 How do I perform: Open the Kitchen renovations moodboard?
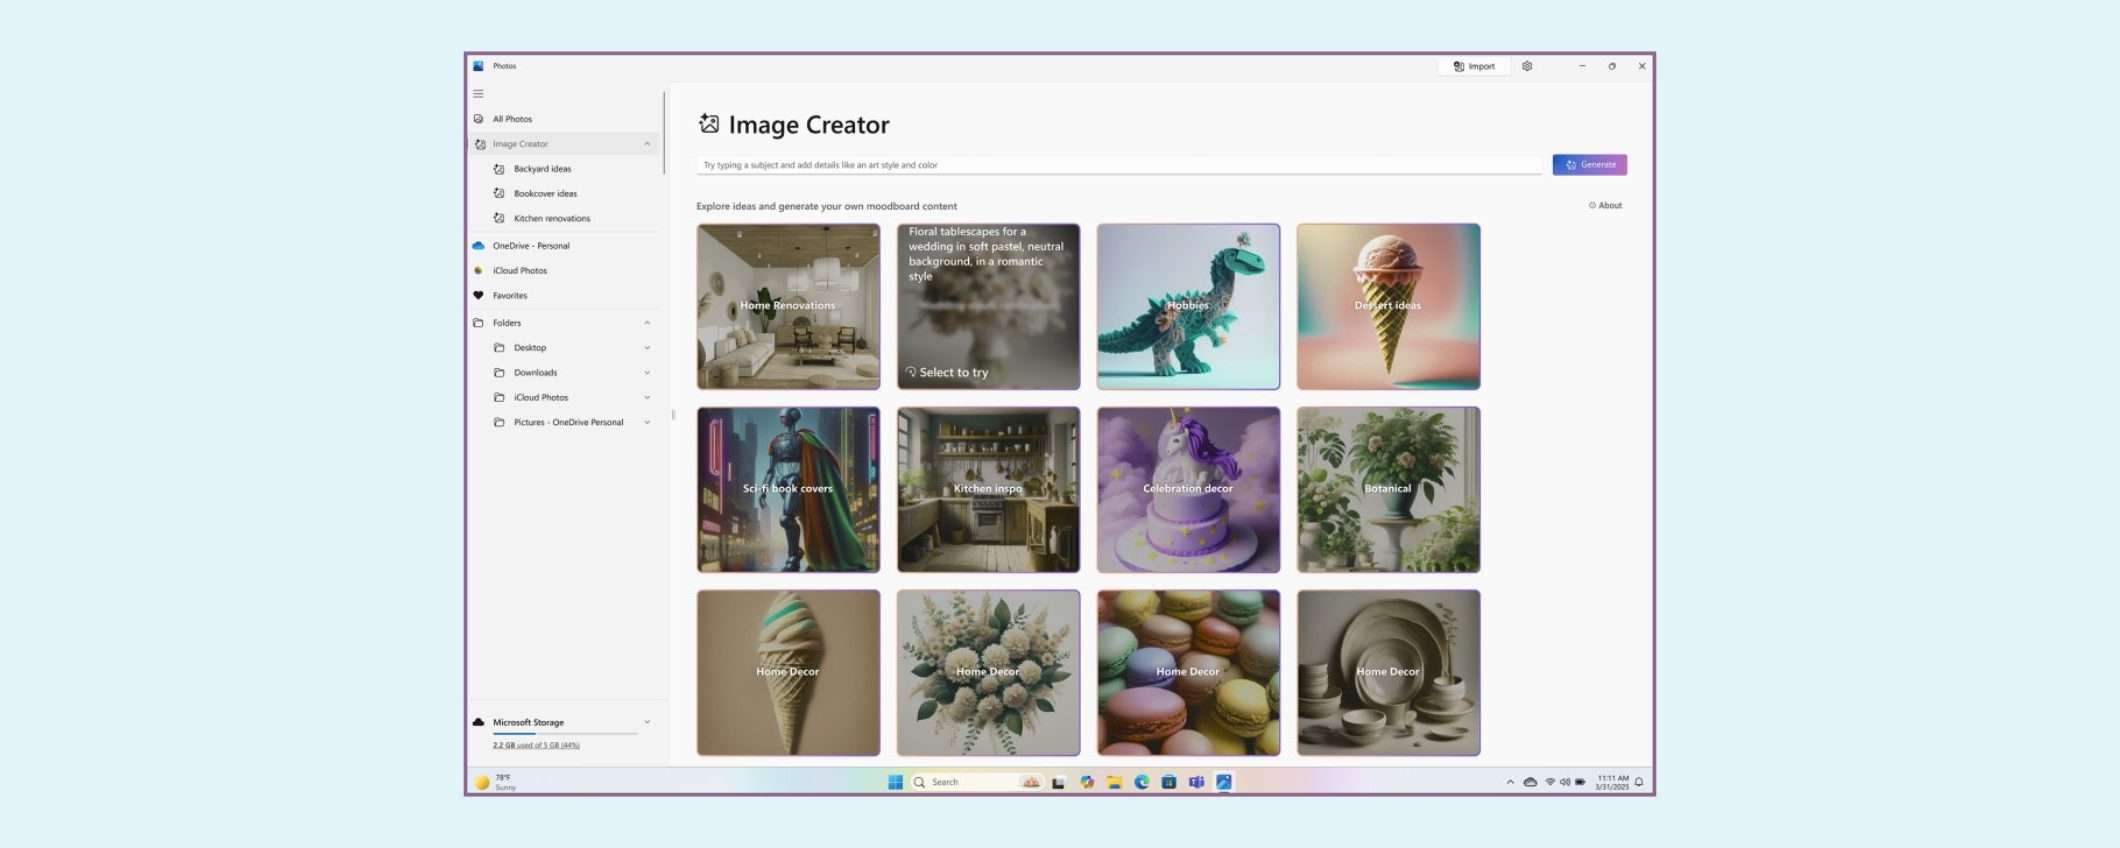551,218
